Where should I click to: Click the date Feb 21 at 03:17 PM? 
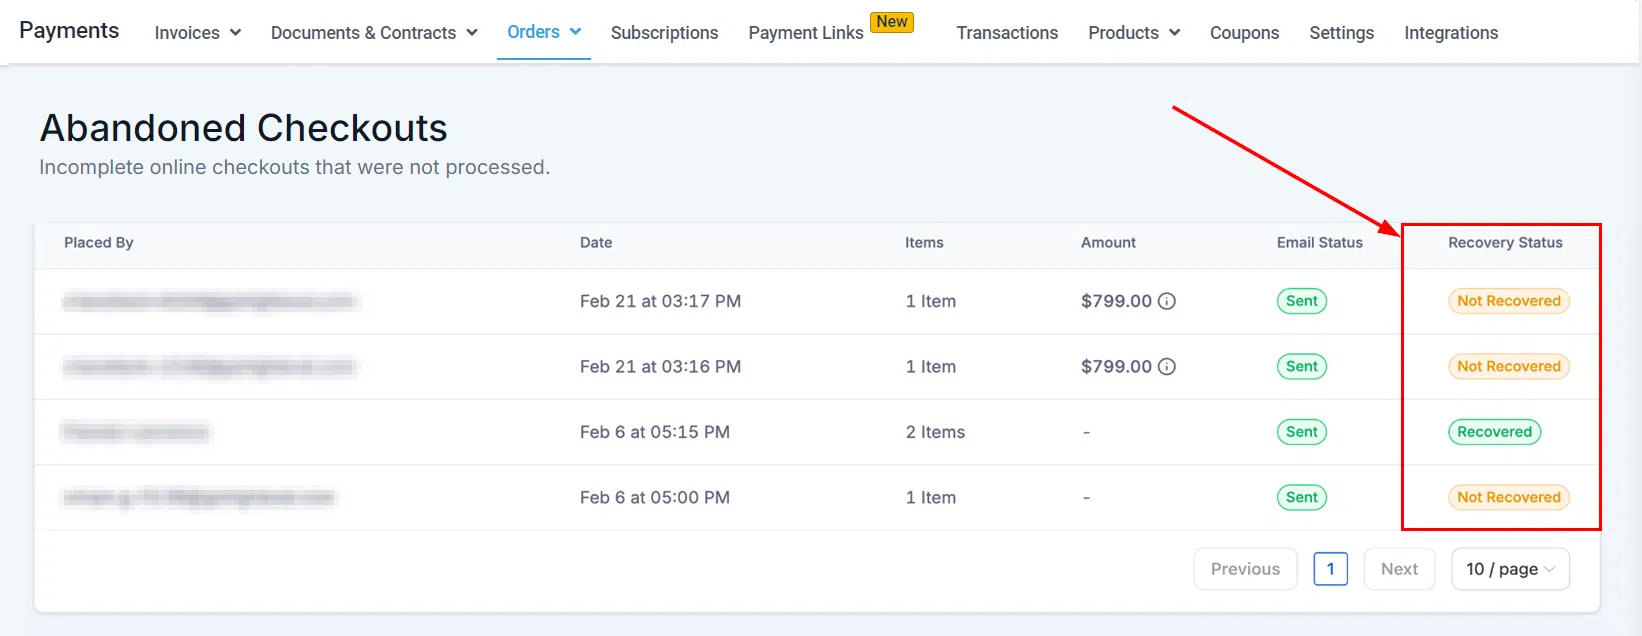coord(660,301)
